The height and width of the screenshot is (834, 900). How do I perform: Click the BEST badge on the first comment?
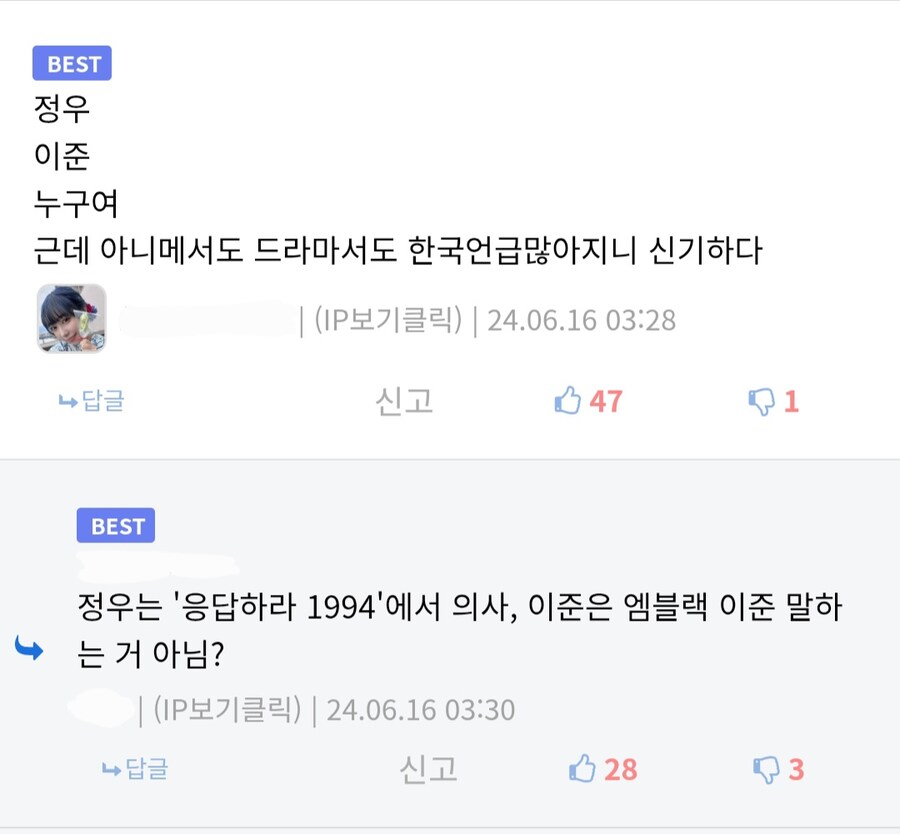(72, 64)
